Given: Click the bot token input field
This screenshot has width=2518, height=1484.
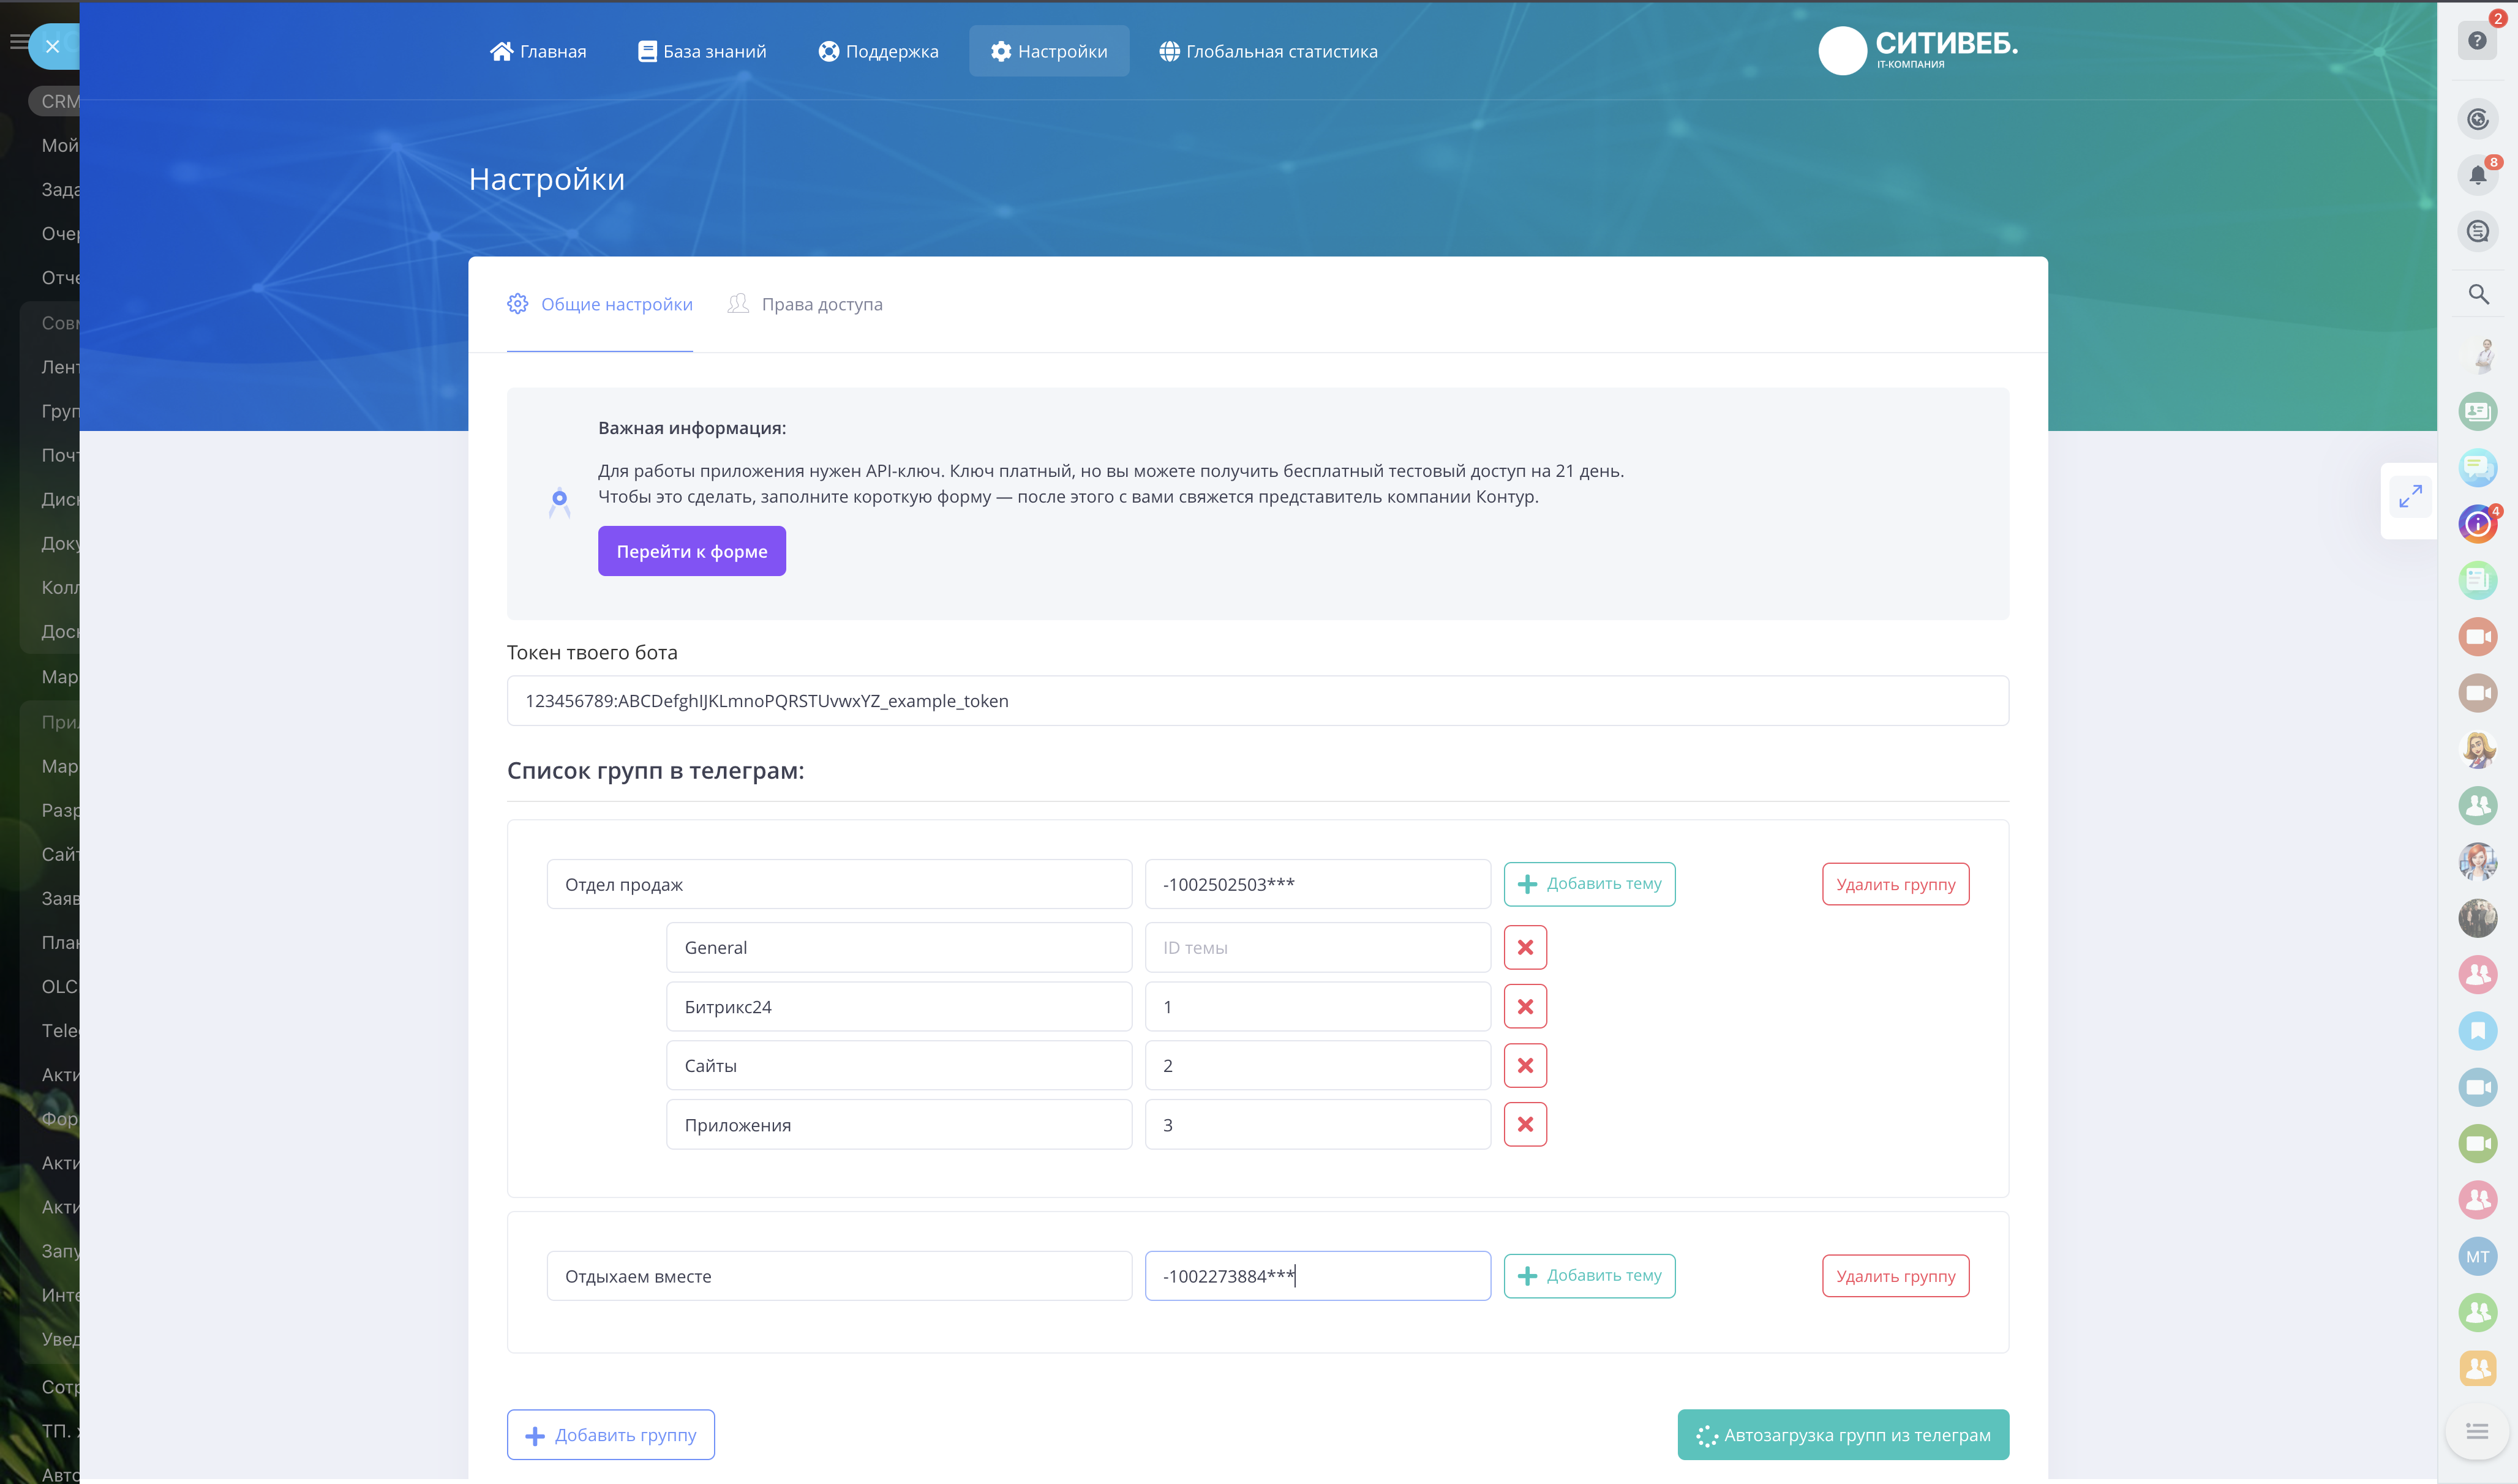Looking at the screenshot, I should pyautogui.click(x=1257, y=700).
